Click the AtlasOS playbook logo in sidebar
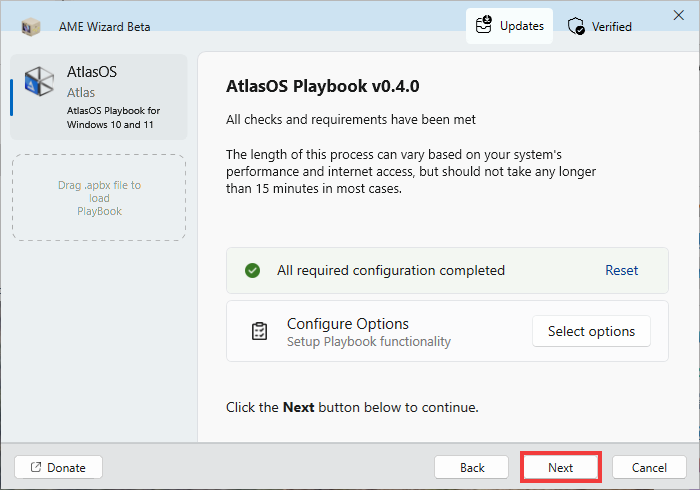 [40, 83]
